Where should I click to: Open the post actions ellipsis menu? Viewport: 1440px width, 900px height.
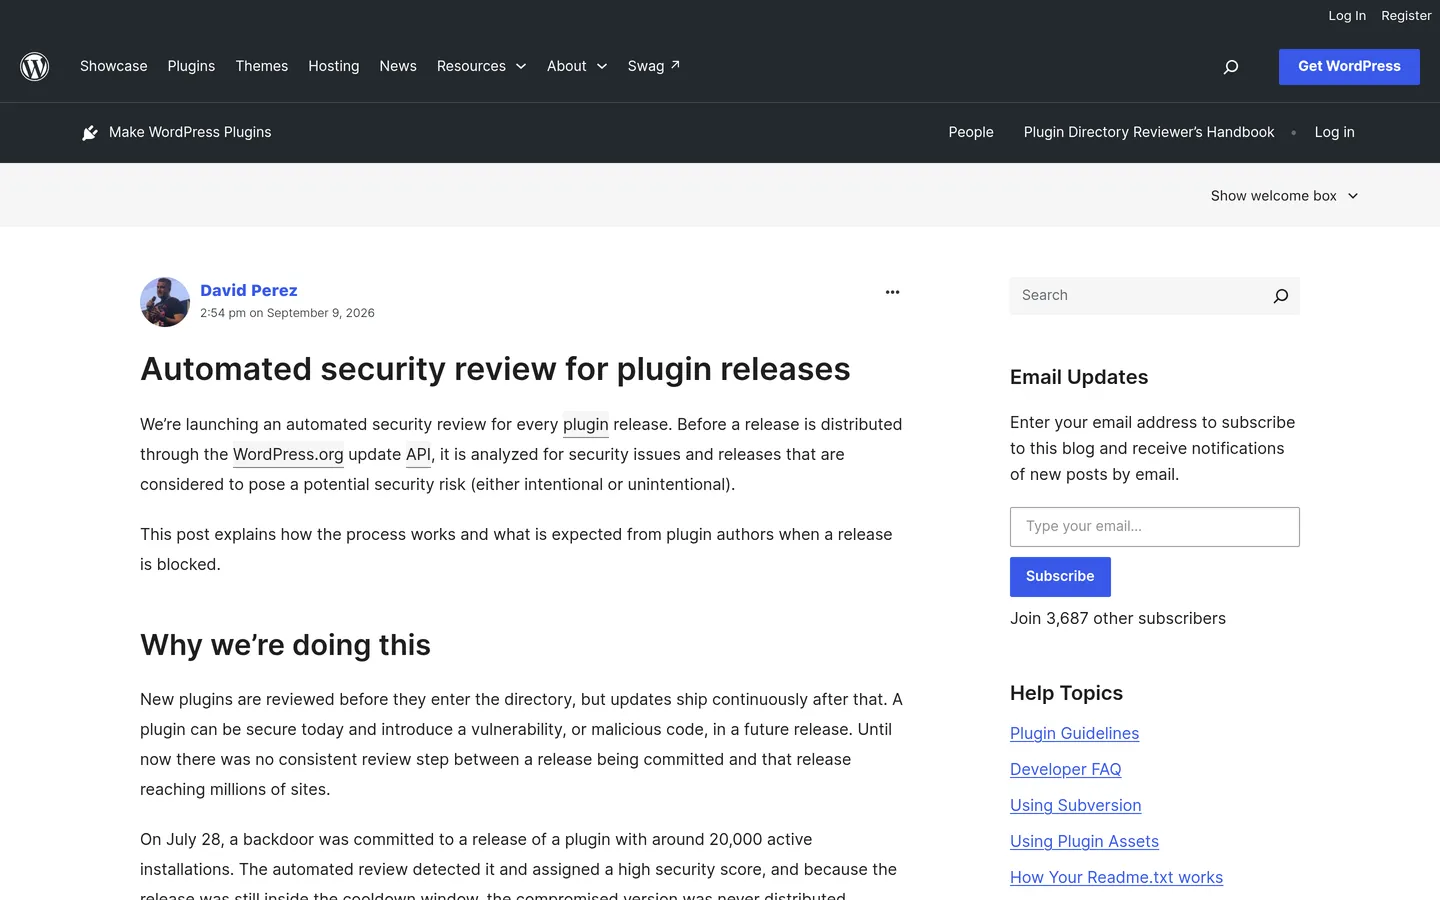(893, 292)
